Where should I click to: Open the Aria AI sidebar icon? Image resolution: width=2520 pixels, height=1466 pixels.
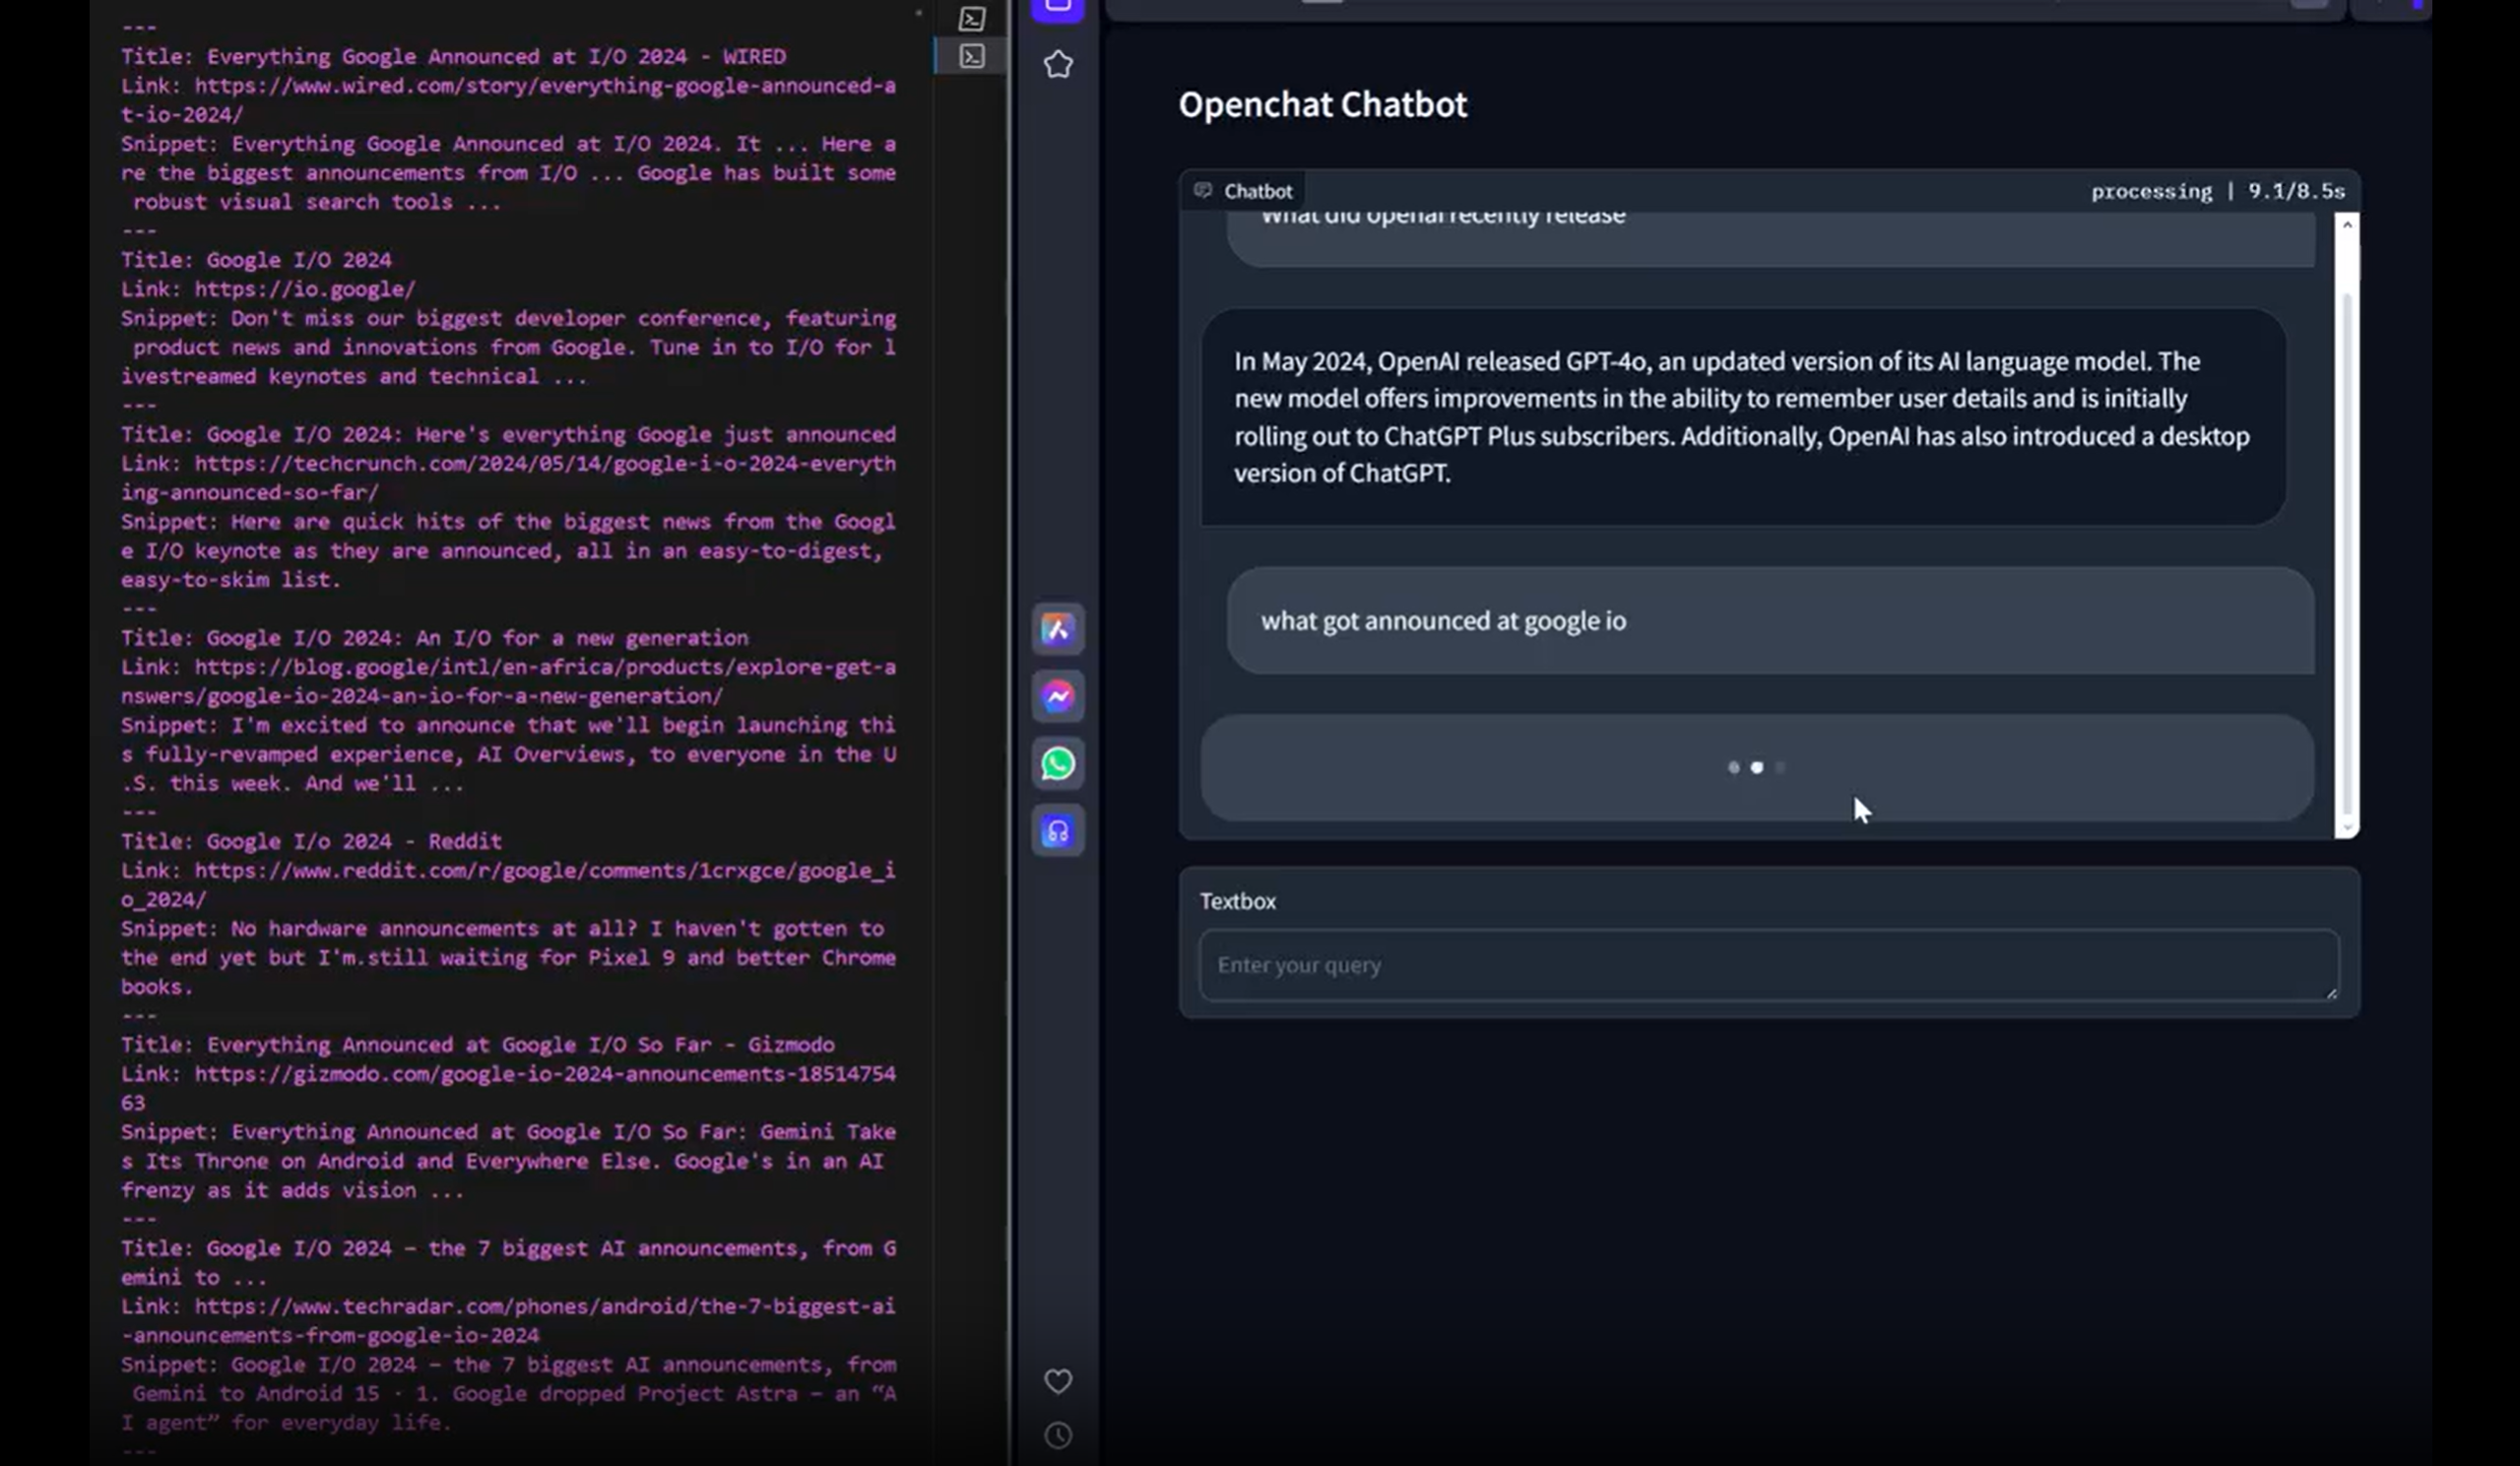[x=1058, y=629]
